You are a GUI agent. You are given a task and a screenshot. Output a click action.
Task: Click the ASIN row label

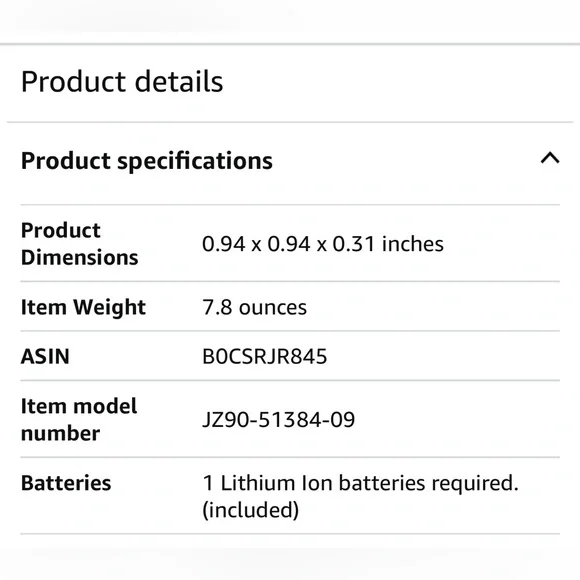(x=45, y=357)
